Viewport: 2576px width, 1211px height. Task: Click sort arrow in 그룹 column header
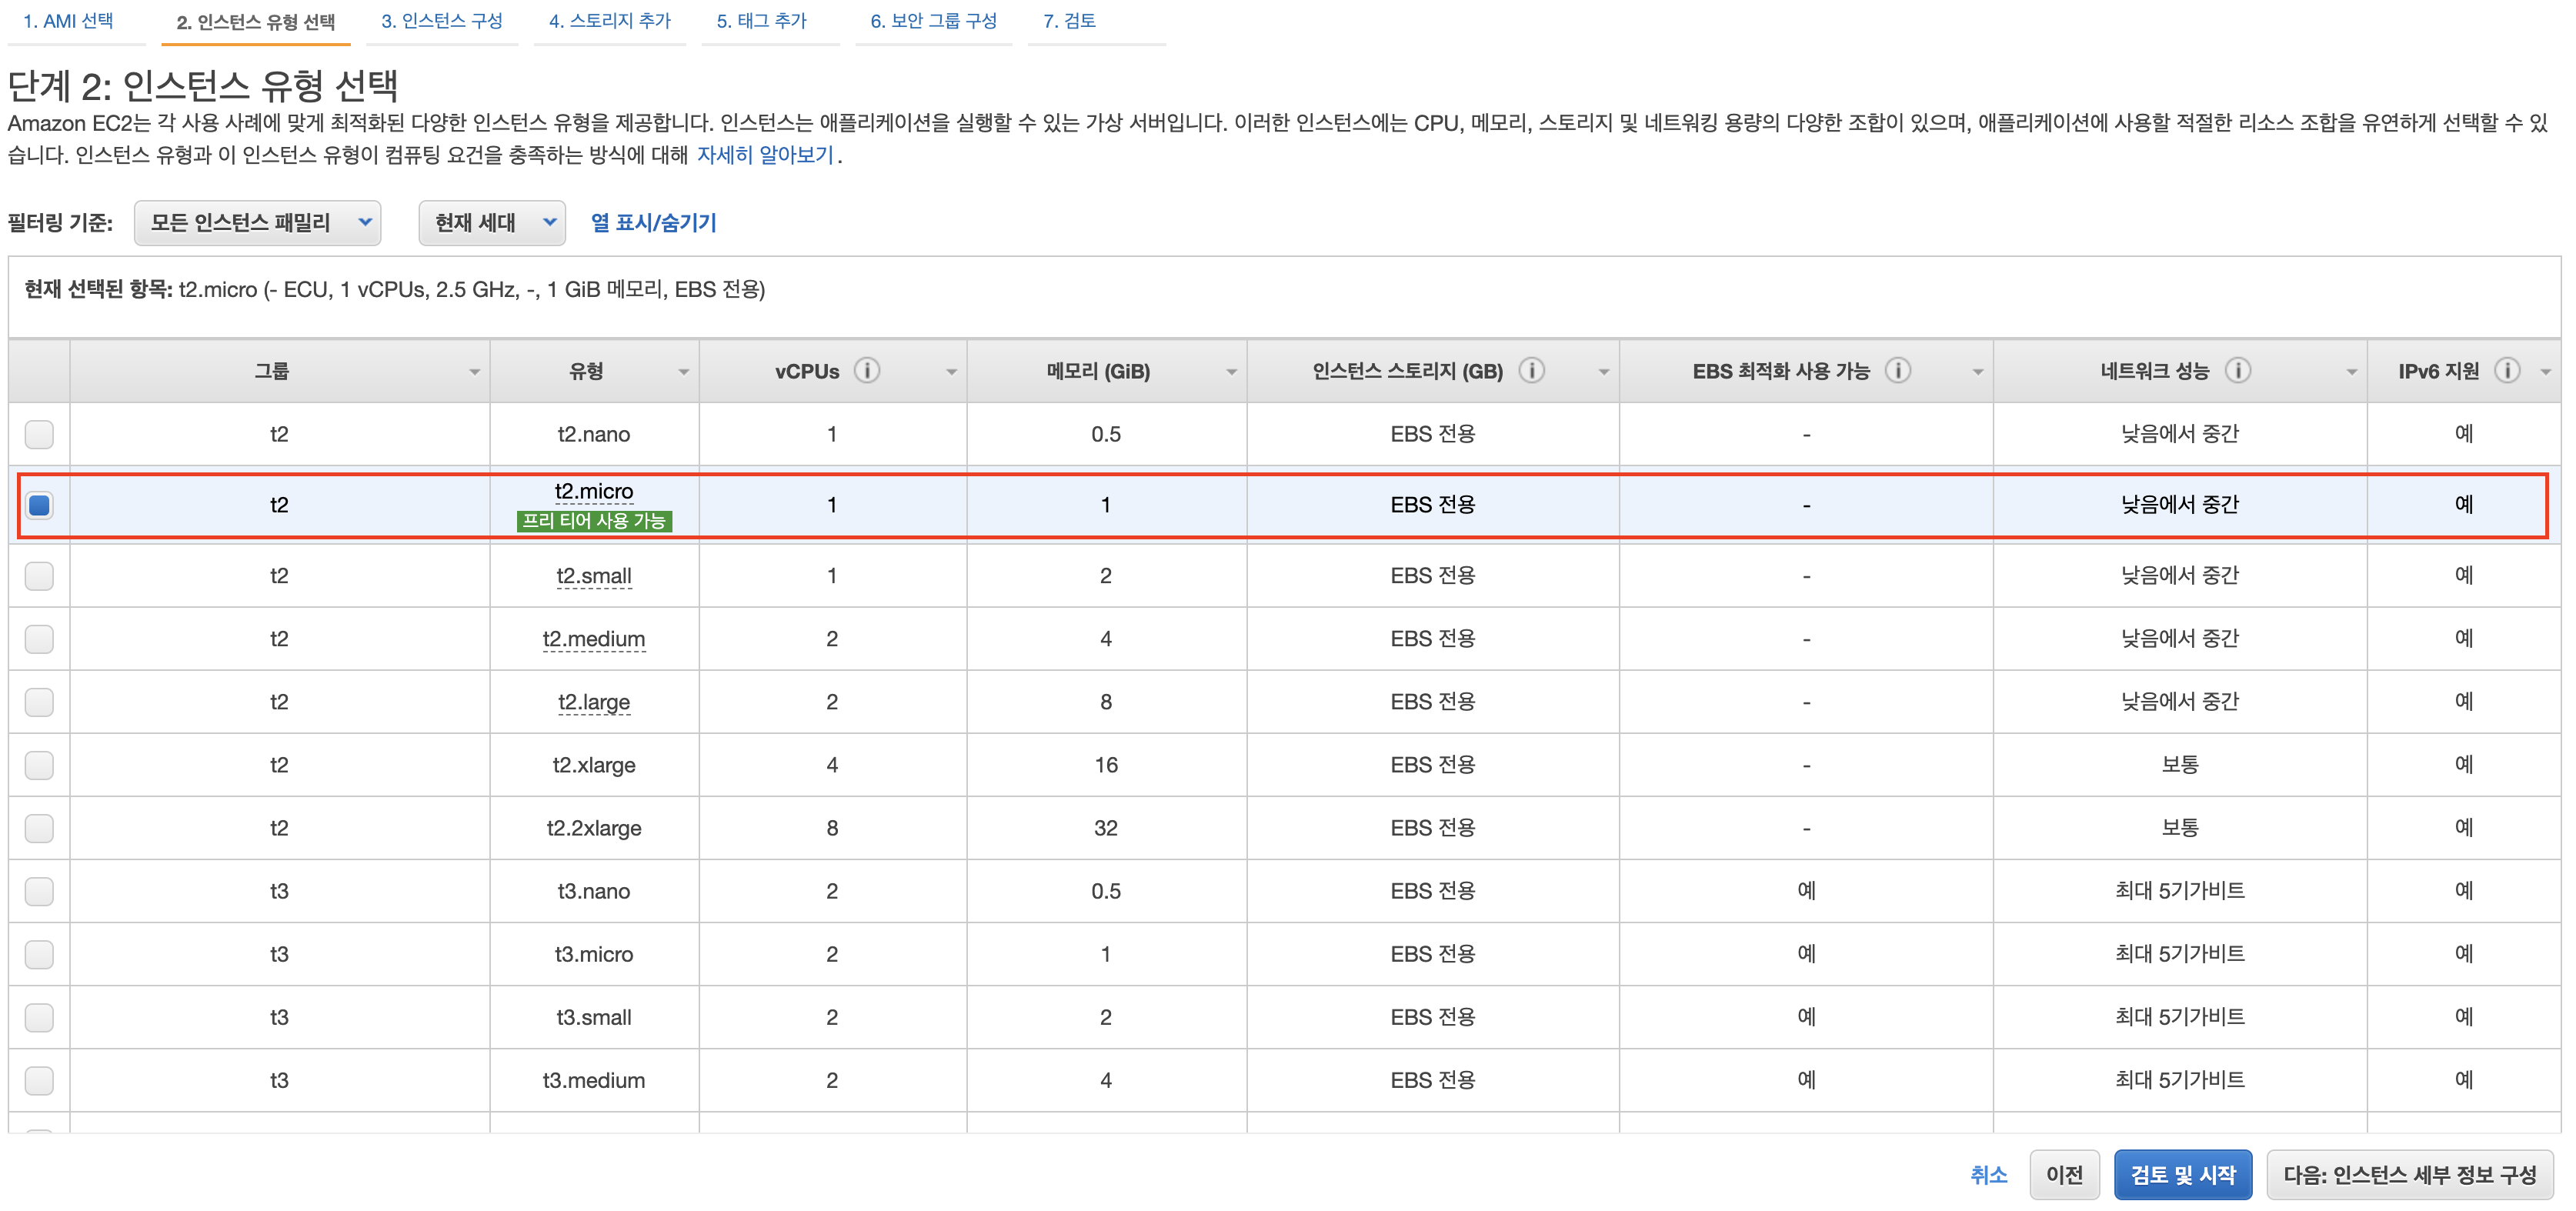coord(474,372)
